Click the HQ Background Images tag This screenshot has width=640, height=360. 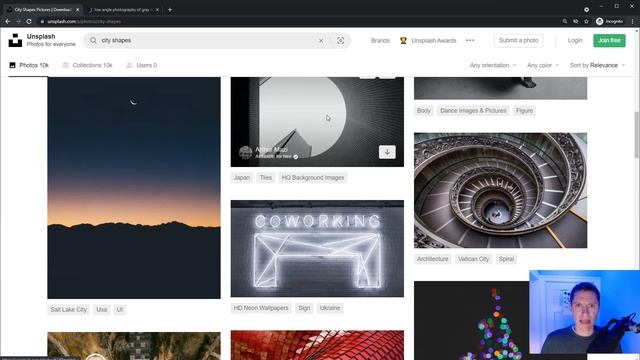pyautogui.click(x=313, y=178)
